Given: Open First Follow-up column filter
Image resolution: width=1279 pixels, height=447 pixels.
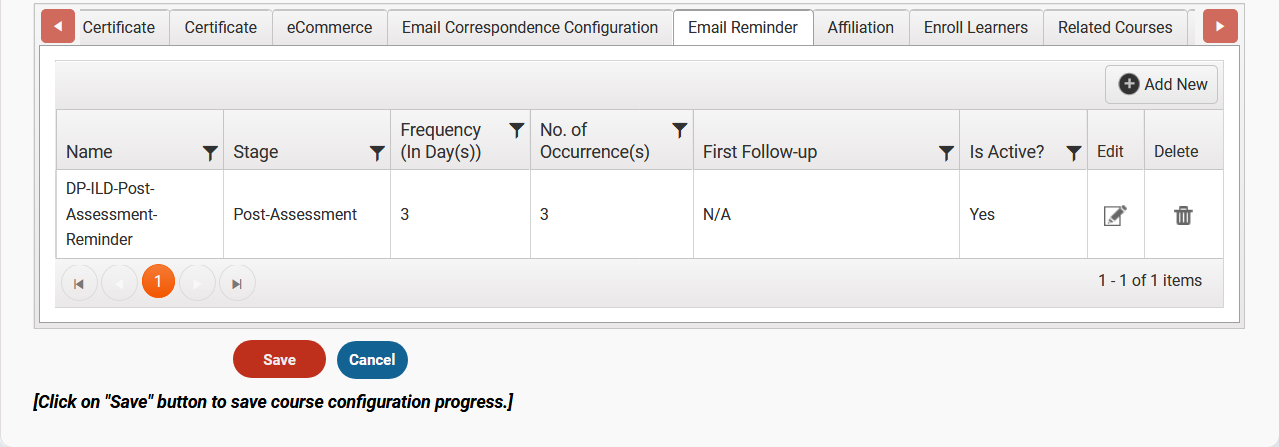Looking at the screenshot, I should (946, 153).
